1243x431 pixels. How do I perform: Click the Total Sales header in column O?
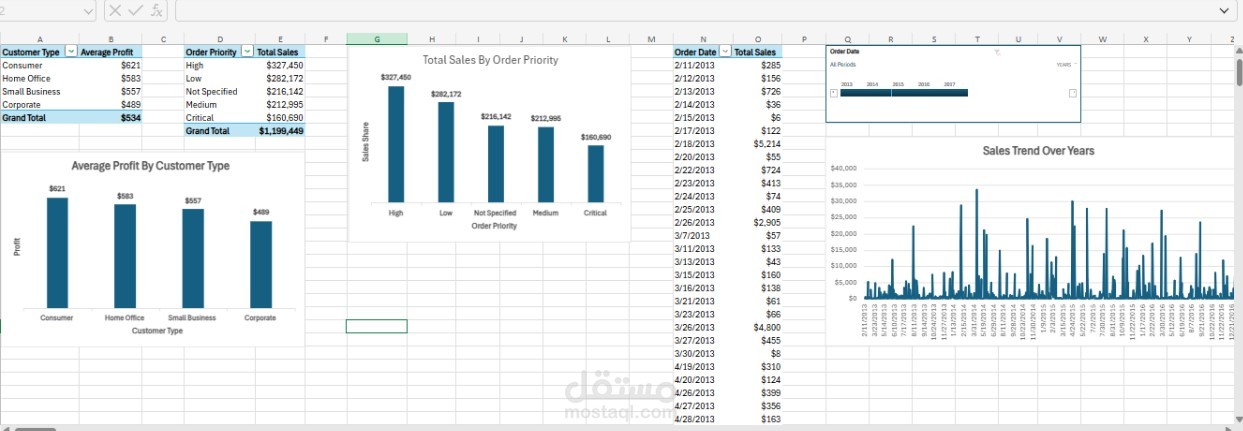(756, 52)
